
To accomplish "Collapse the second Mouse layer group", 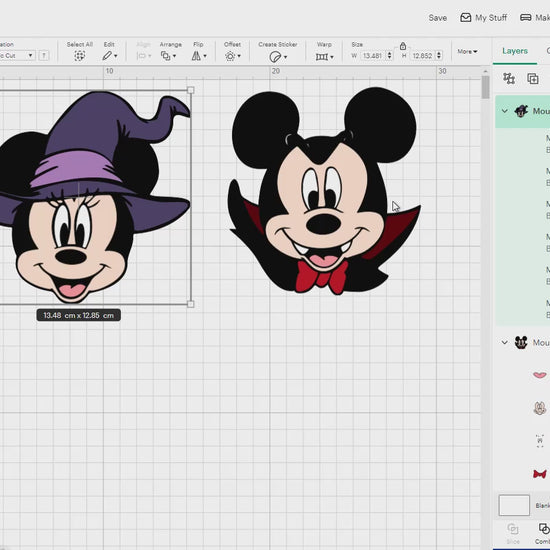I will (504, 342).
